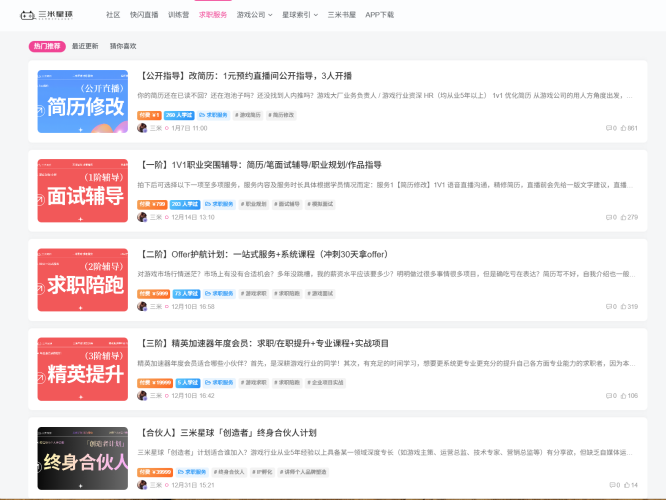Click the #模拟面试 hashtag
The width and height of the screenshot is (666, 500).
pyautogui.click(x=320, y=204)
